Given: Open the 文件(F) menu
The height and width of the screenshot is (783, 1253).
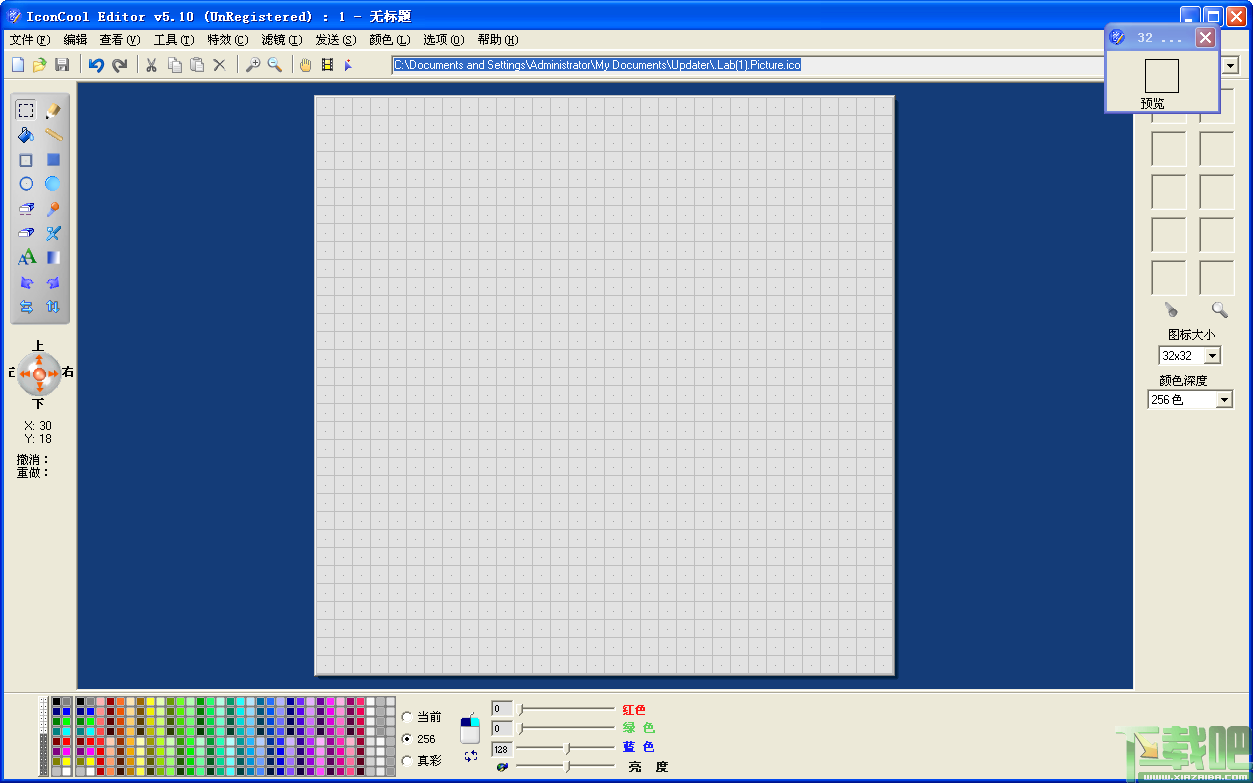Looking at the screenshot, I should [x=29, y=40].
